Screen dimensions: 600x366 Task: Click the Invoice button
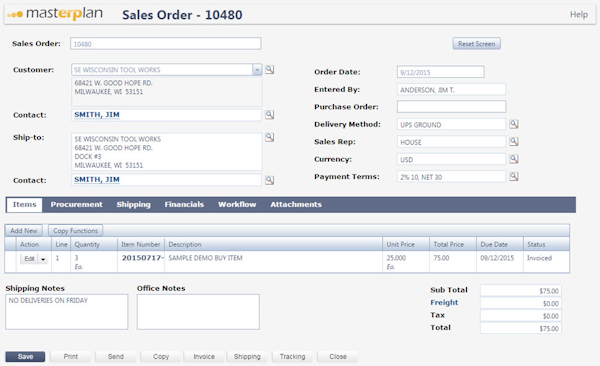tap(204, 357)
